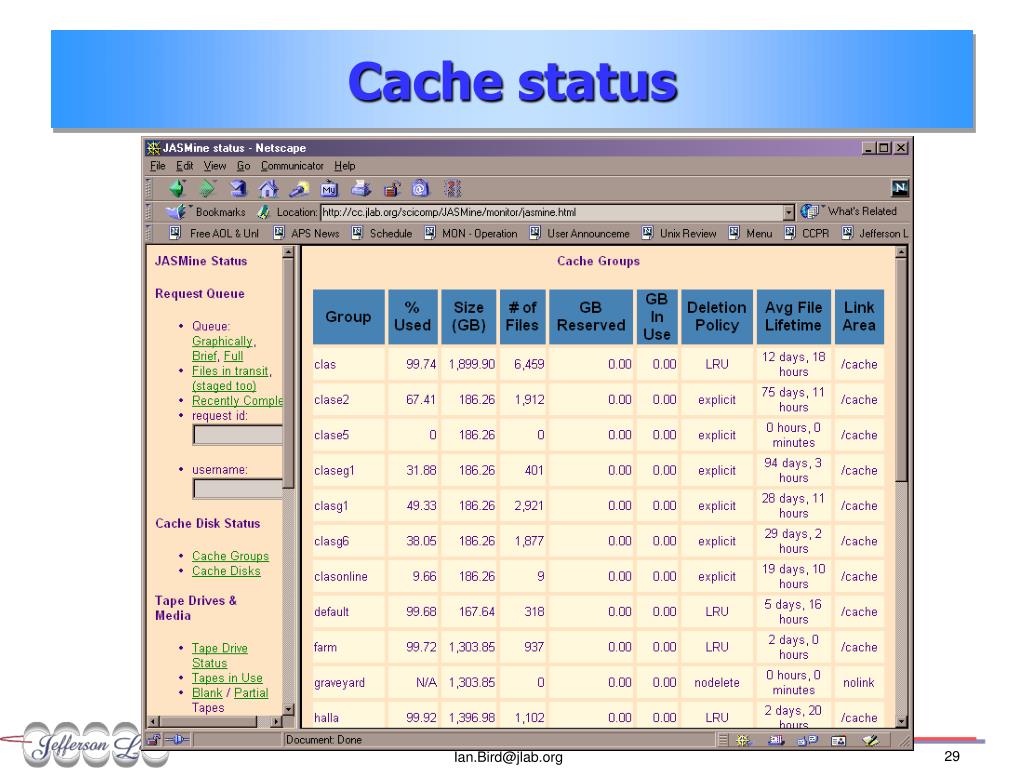Click the sidebar vertical scrollbar down arrow
1024x768 pixels.
[x=288, y=709]
